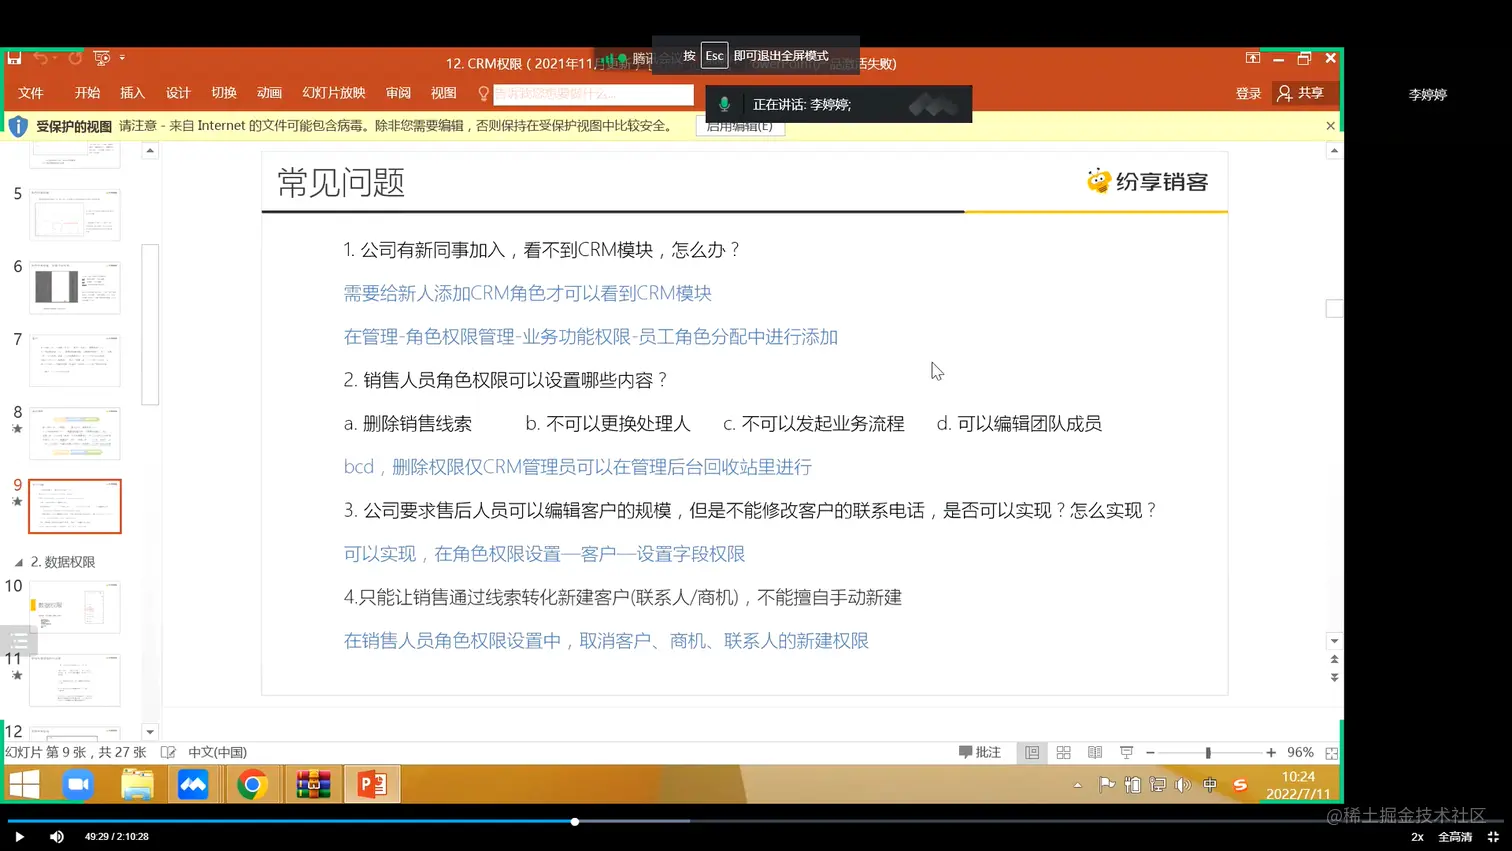The height and width of the screenshot is (851, 1512).
Task: Show hidden system tray icons
Action: pos(1077,785)
